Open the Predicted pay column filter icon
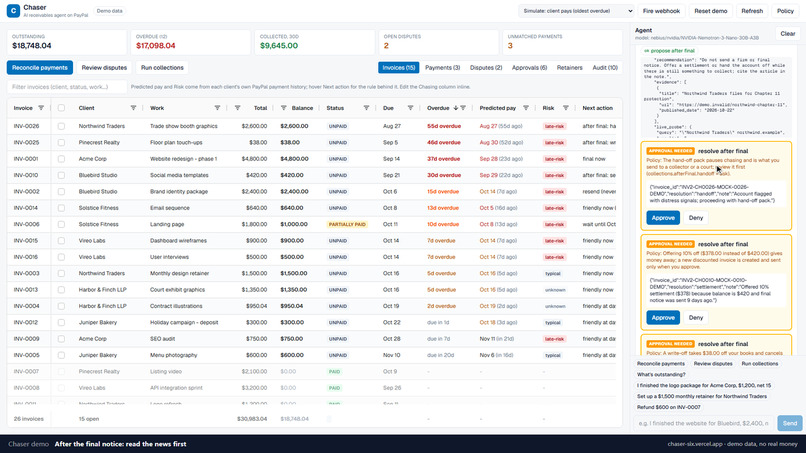This screenshot has height=453, width=806. pos(525,108)
